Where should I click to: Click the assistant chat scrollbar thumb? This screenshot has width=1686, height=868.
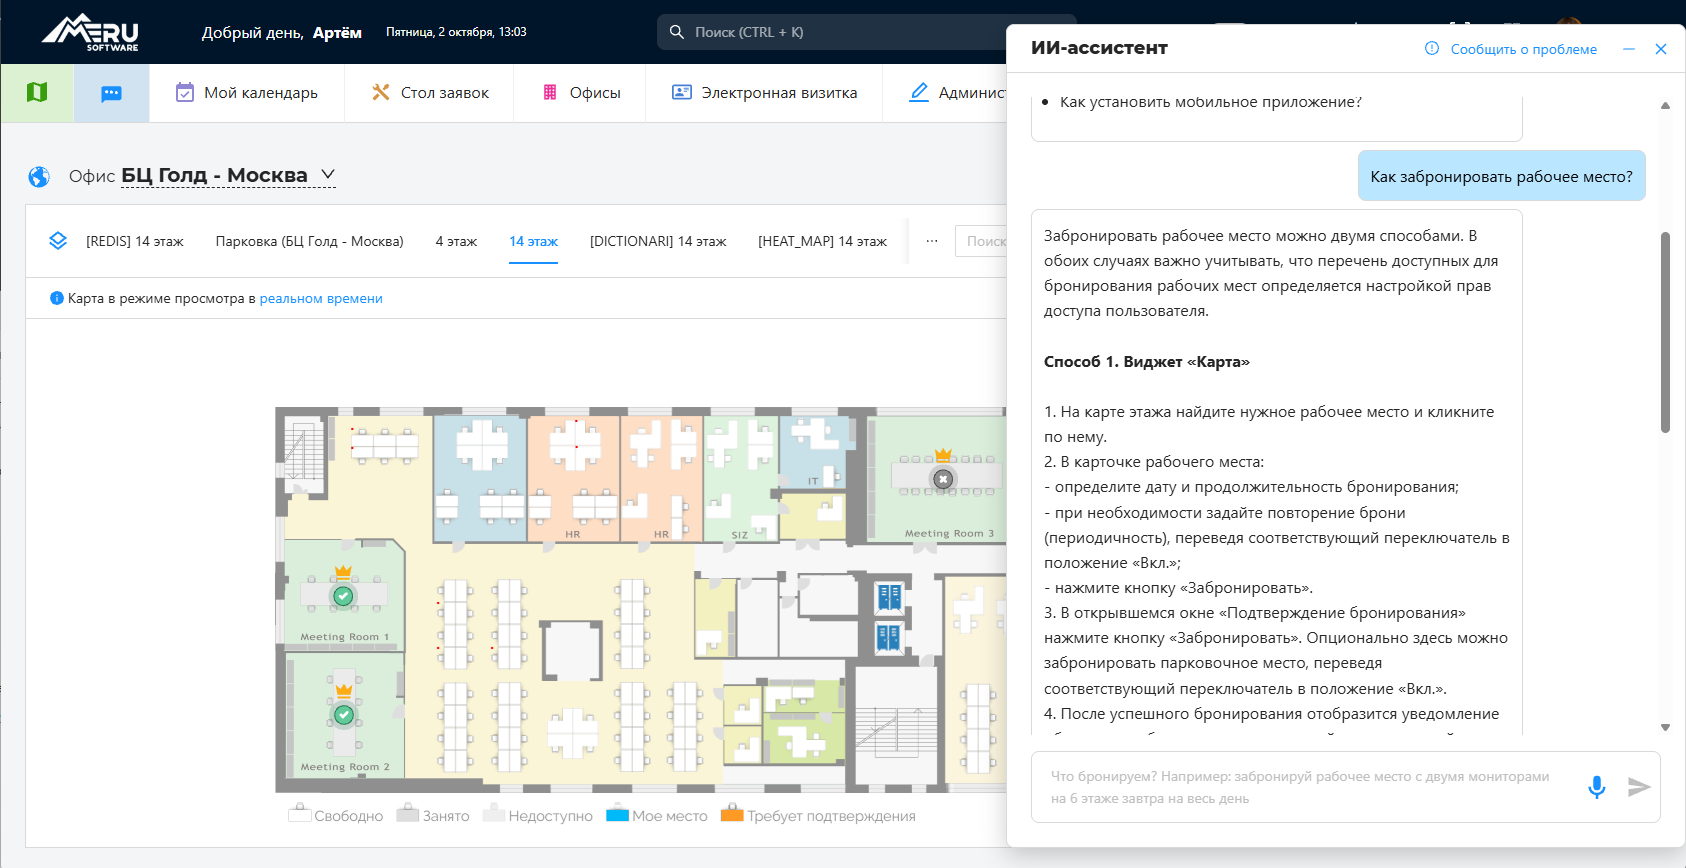click(x=1665, y=332)
